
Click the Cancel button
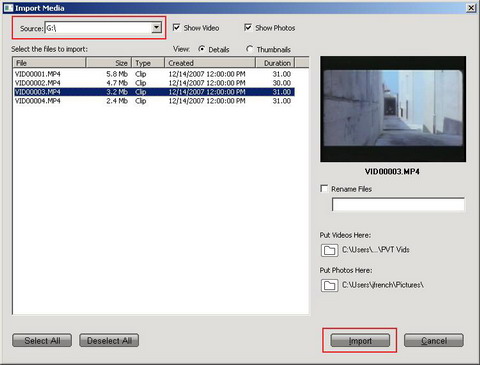[434, 341]
